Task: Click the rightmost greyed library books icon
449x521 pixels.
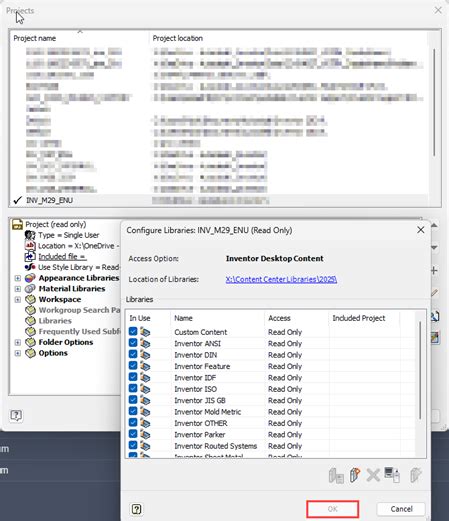Action: point(415,475)
